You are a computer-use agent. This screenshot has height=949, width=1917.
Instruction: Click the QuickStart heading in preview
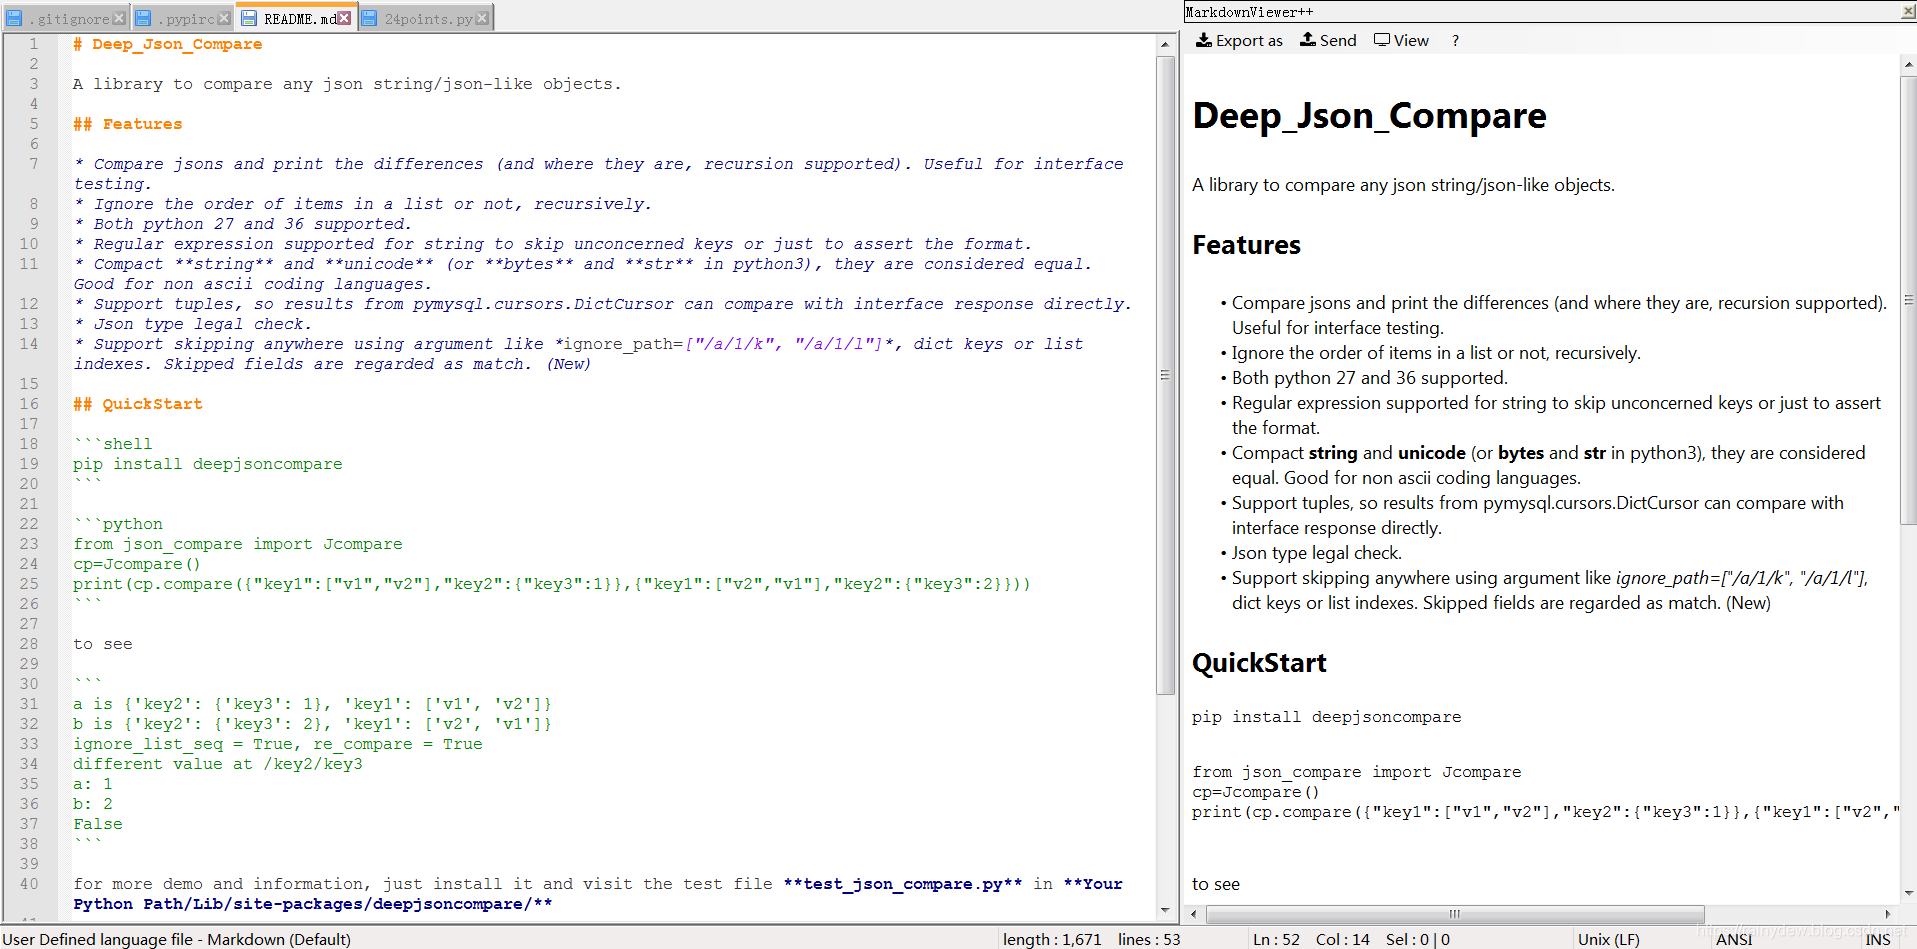point(1259,663)
